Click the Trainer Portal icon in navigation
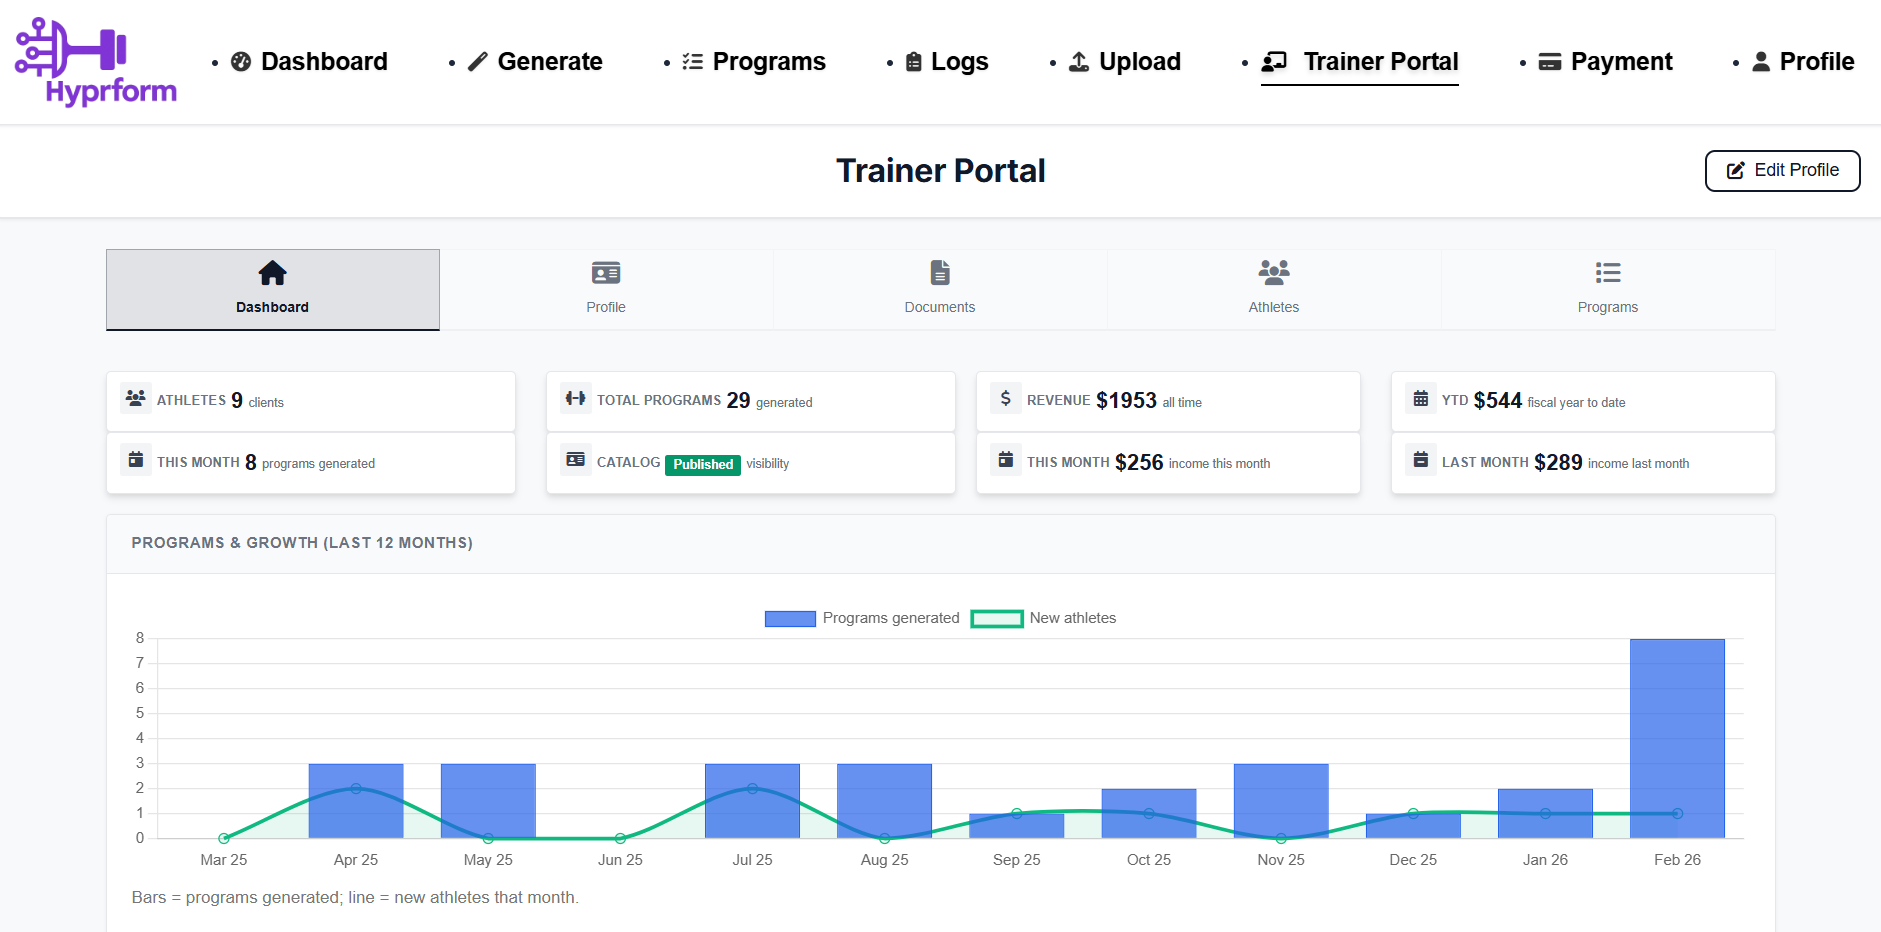This screenshot has width=1881, height=932. (x=1273, y=61)
